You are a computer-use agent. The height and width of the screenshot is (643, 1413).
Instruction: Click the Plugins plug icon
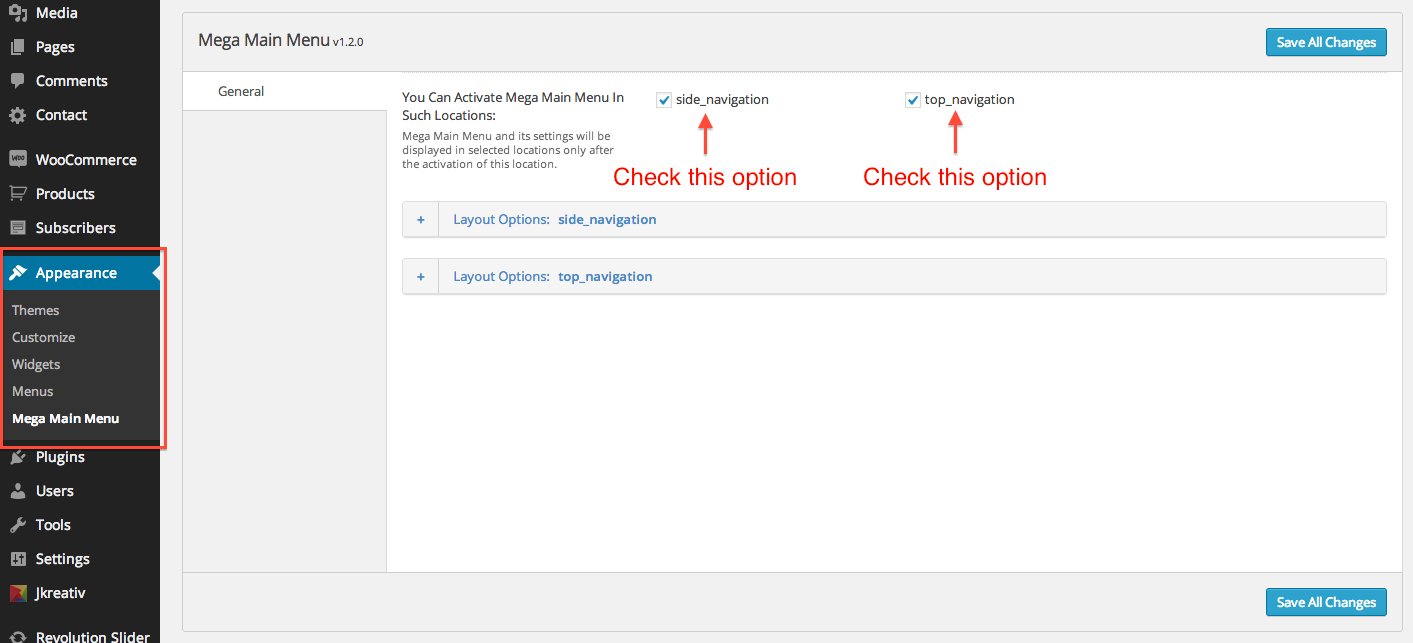pyautogui.click(x=17, y=457)
